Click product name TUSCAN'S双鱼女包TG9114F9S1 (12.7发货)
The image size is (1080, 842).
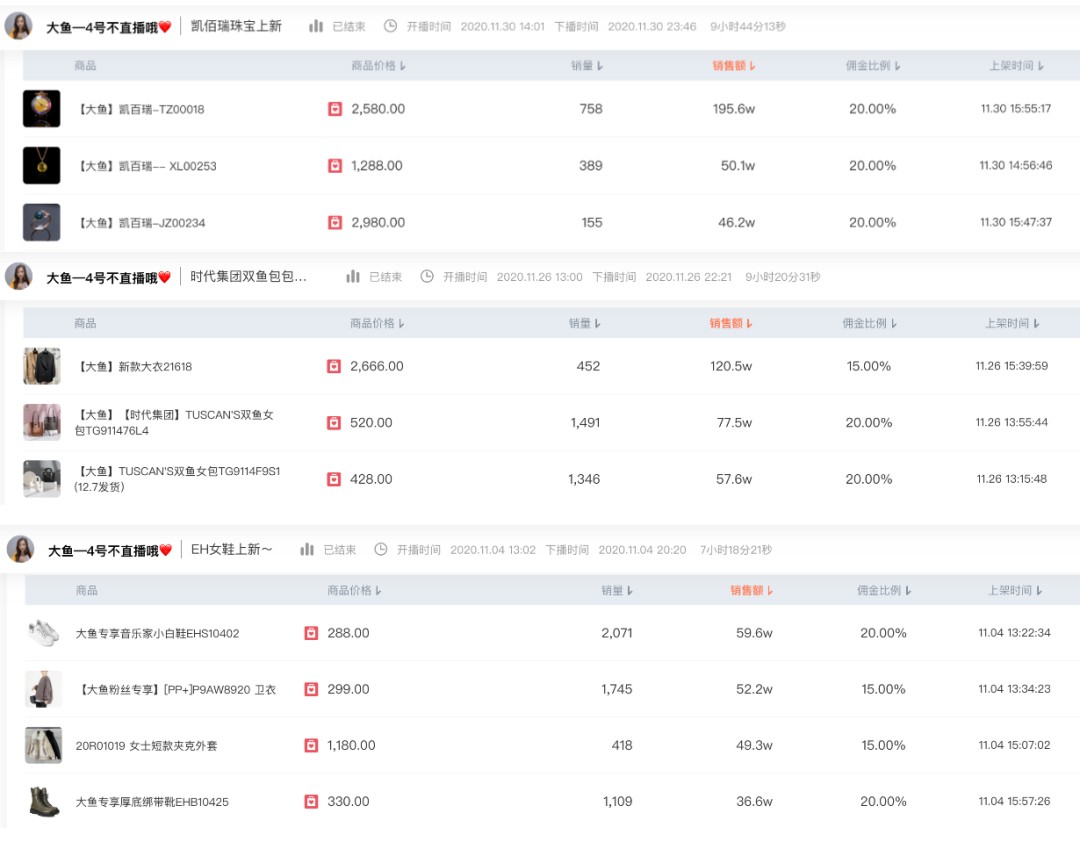177,479
